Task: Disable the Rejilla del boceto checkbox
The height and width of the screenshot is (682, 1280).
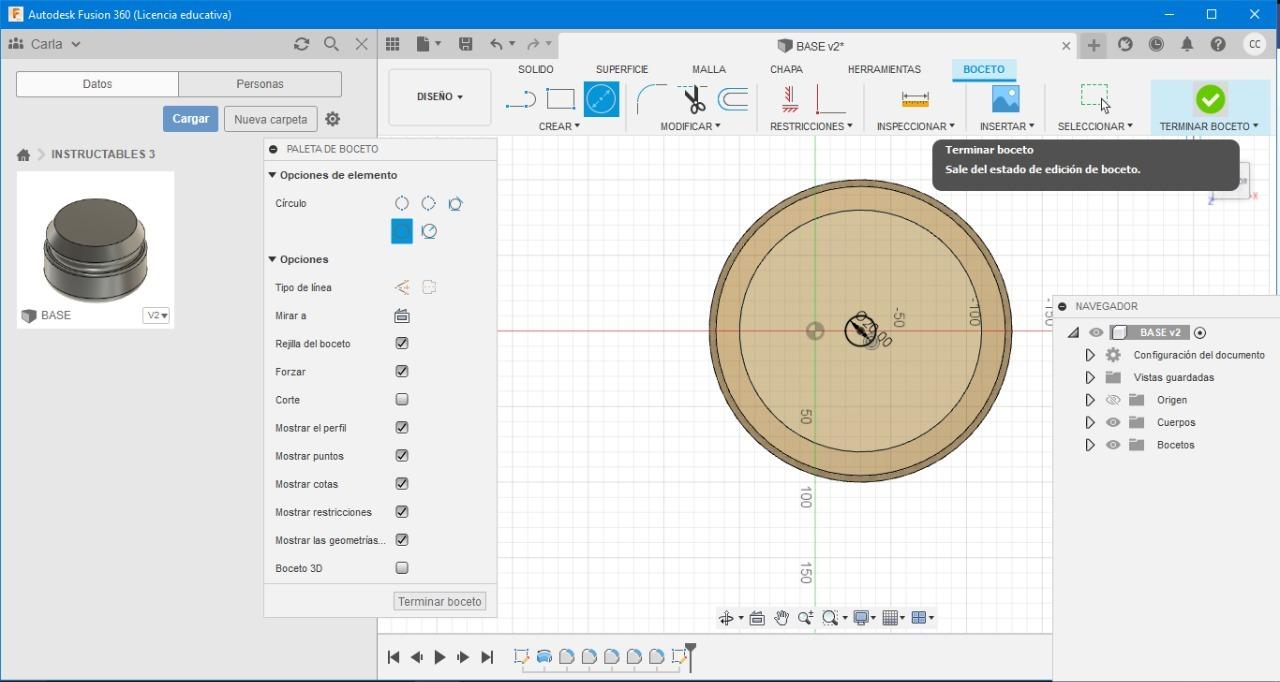Action: [402, 343]
